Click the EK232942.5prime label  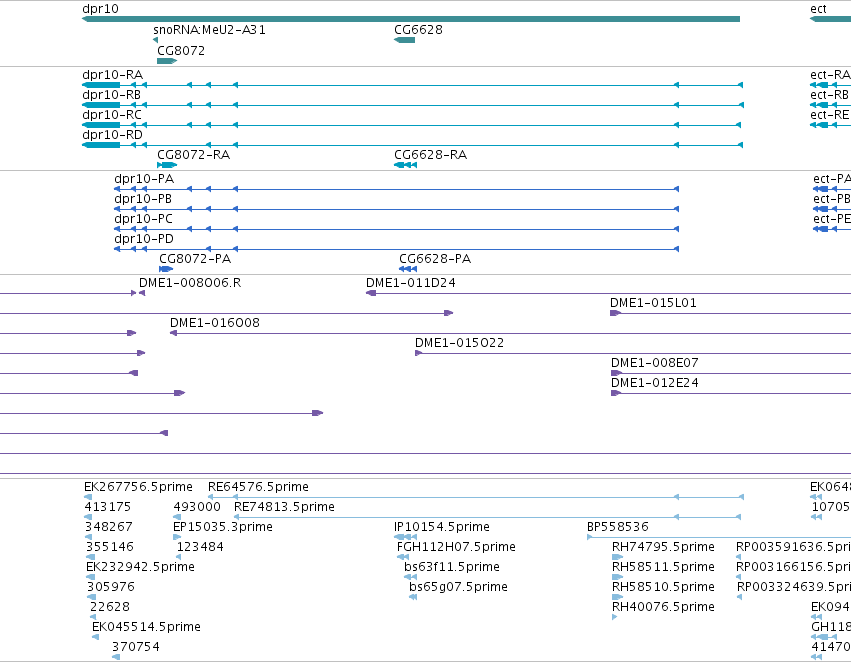pos(141,567)
